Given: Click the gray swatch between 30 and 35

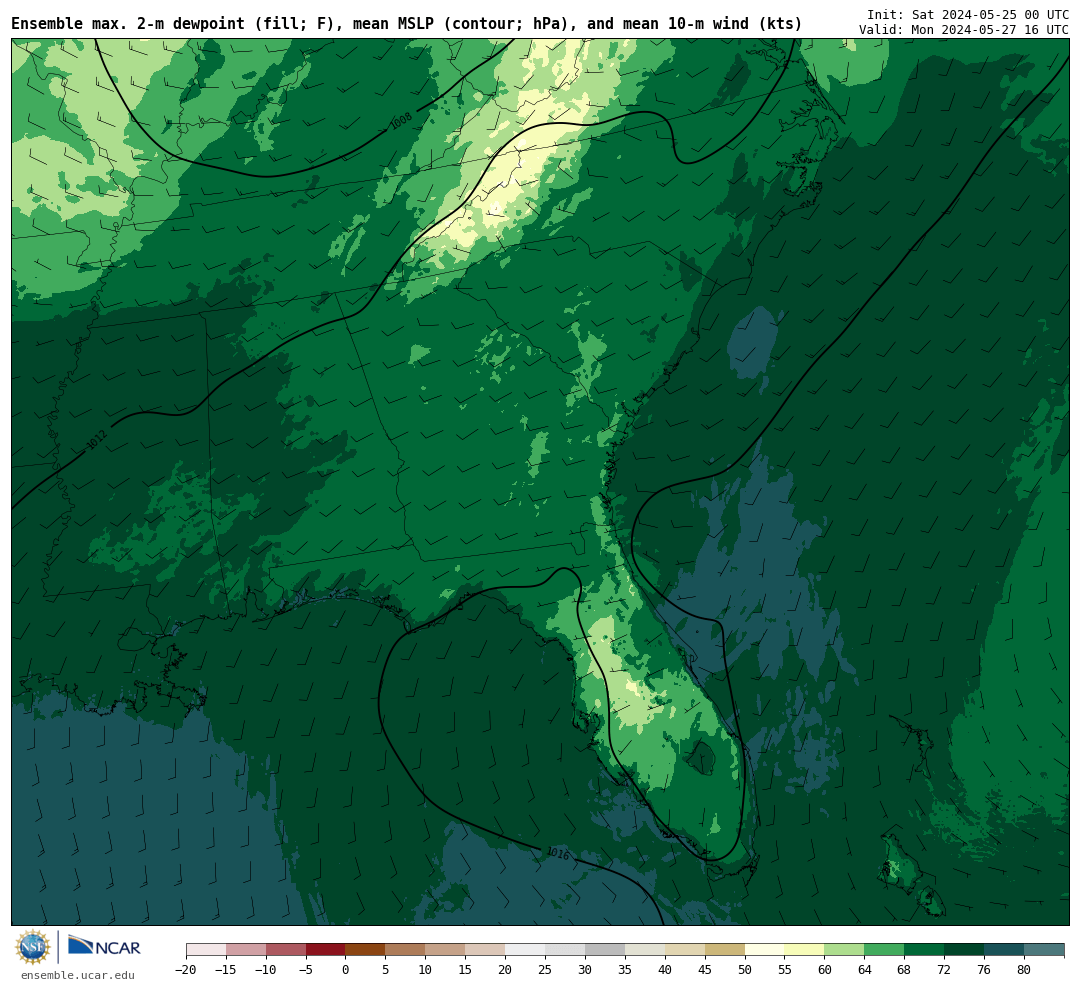Looking at the screenshot, I should pos(605,950).
